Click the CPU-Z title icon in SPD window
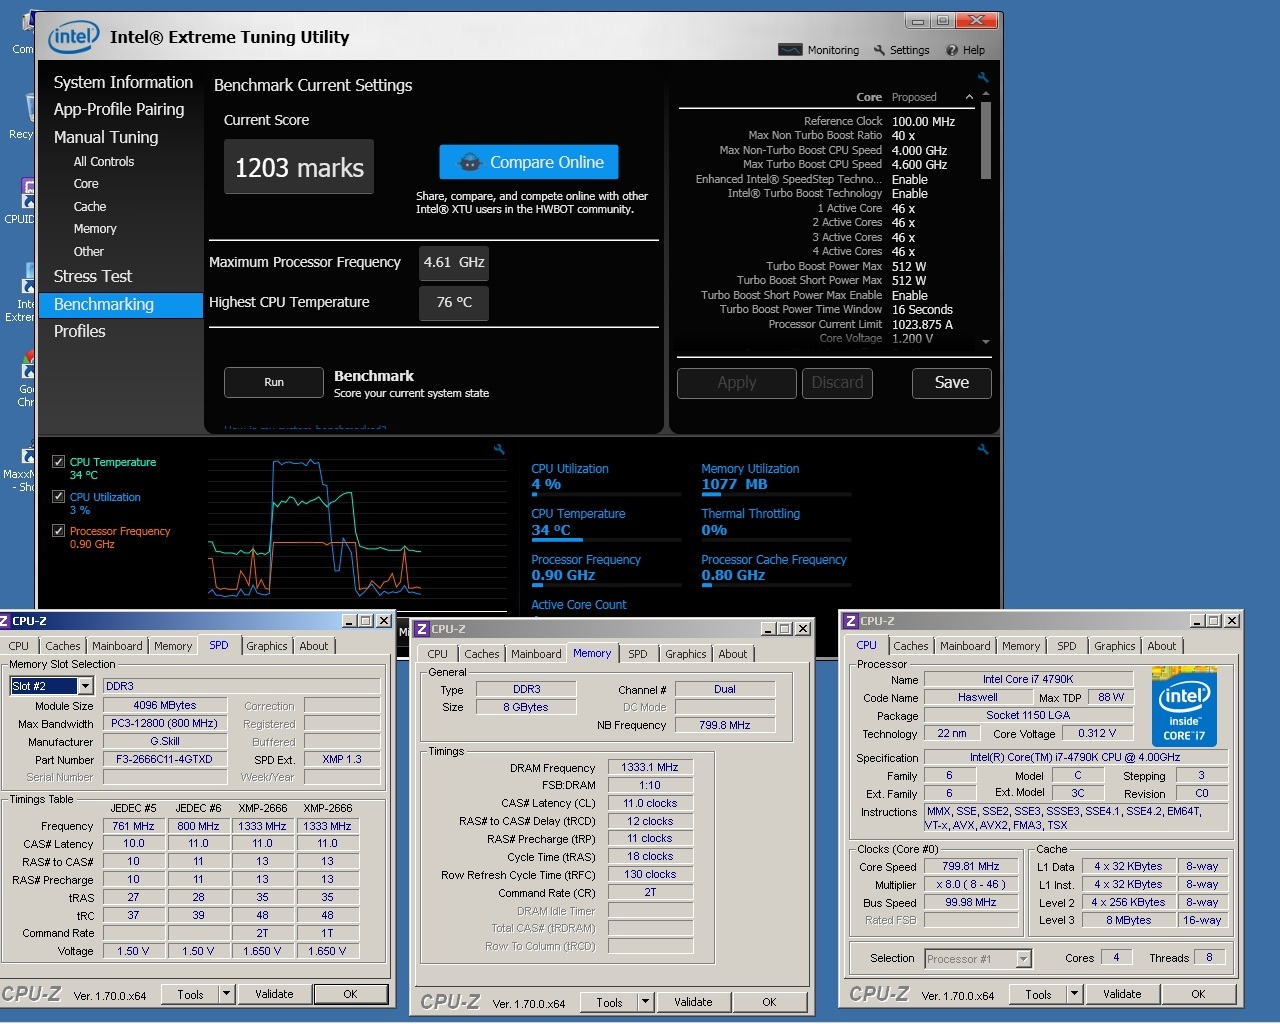The height and width of the screenshot is (1024, 1280). 4,621
